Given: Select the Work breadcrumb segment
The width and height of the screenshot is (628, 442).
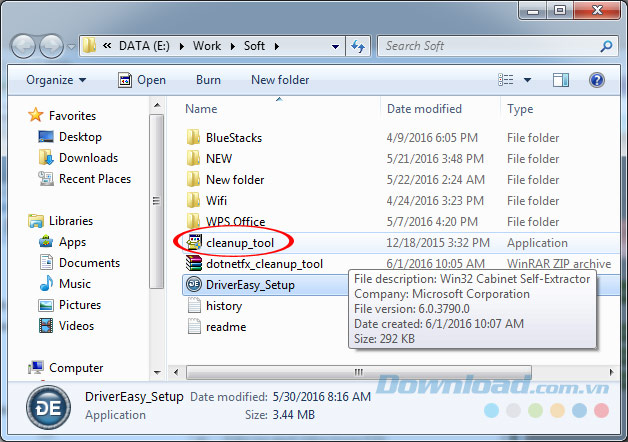Looking at the screenshot, I should pyautogui.click(x=207, y=46).
